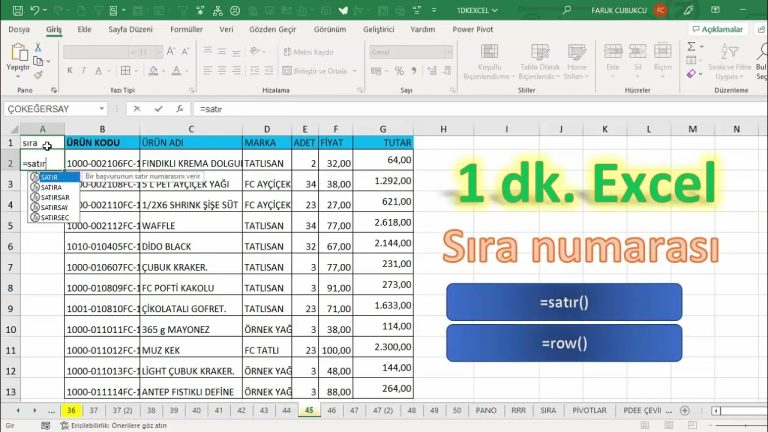
Task: Switch to sheet tab 46
Action: [x=332, y=410]
